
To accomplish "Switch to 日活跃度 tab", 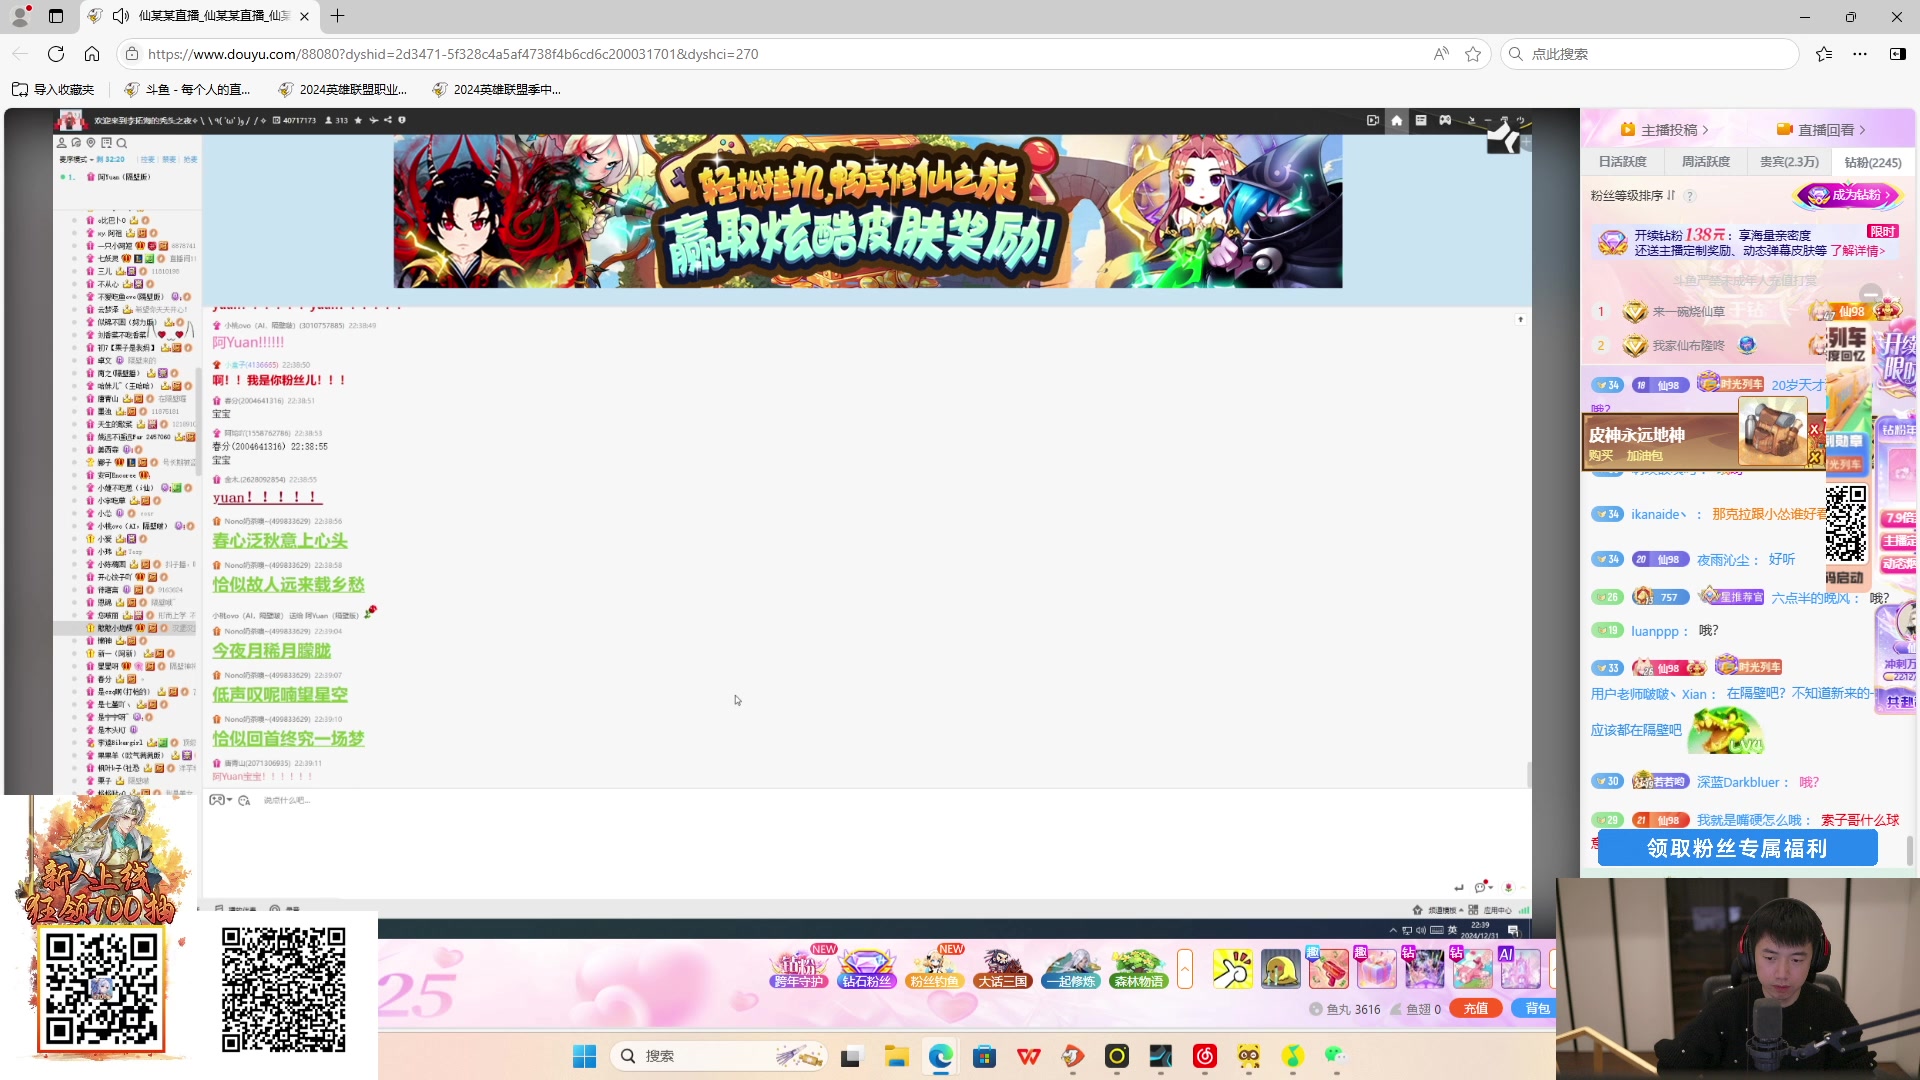I will pyautogui.click(x=1622, y=162).
